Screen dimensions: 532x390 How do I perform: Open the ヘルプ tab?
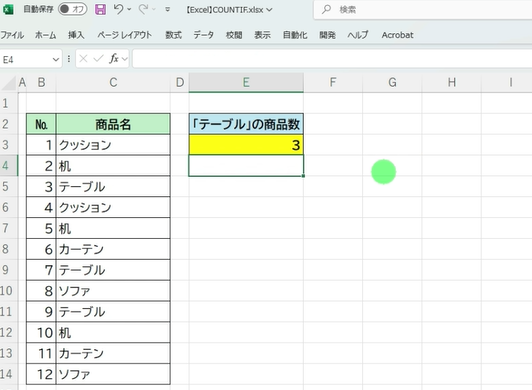coord(358,35)
